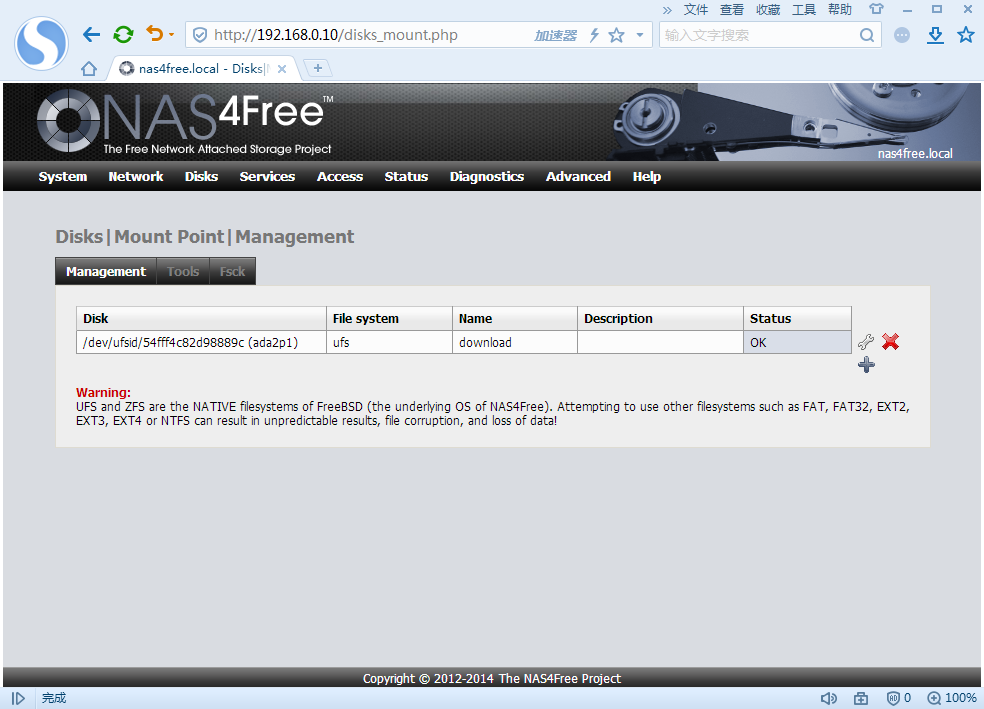
Task: Select the nas4free.local browser tab
Action: point(202,68)
